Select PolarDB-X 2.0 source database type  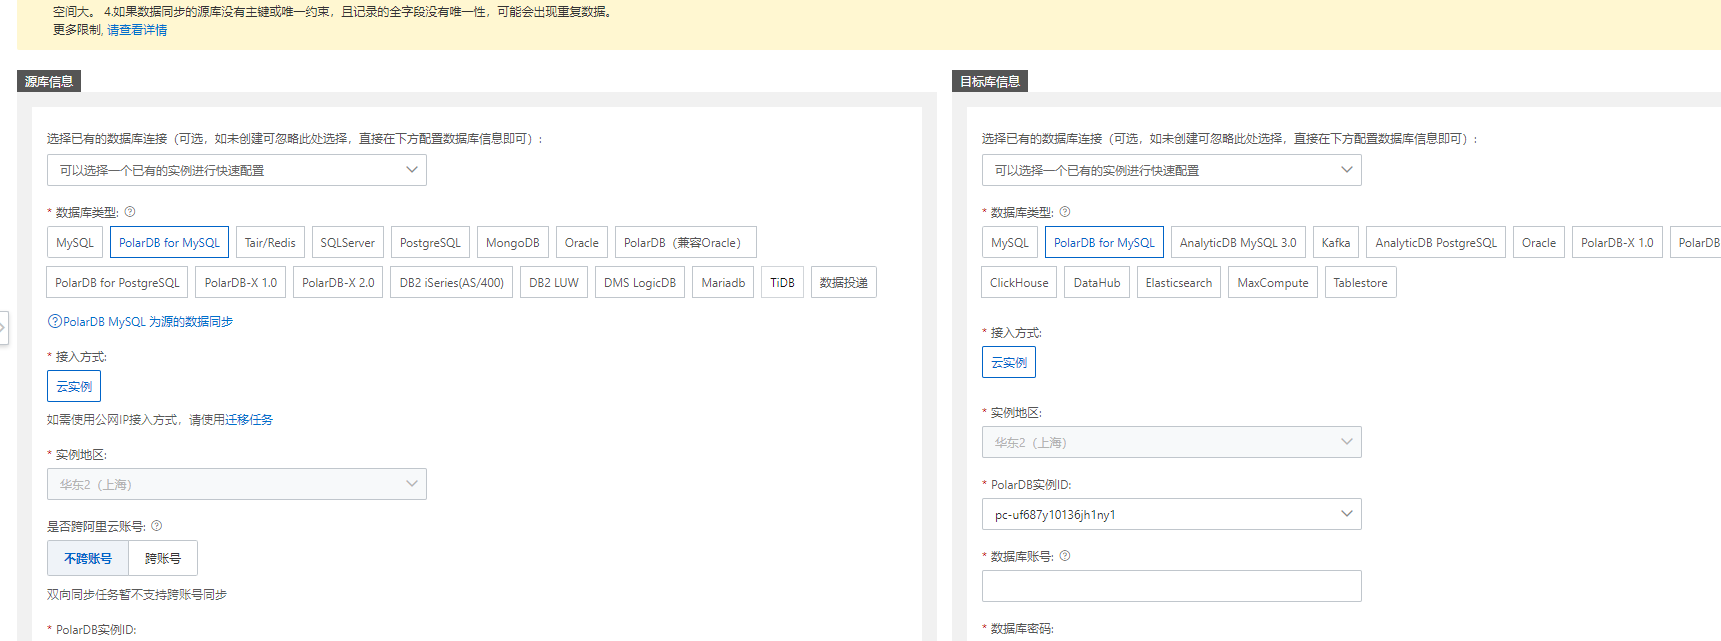pos(338,283)
